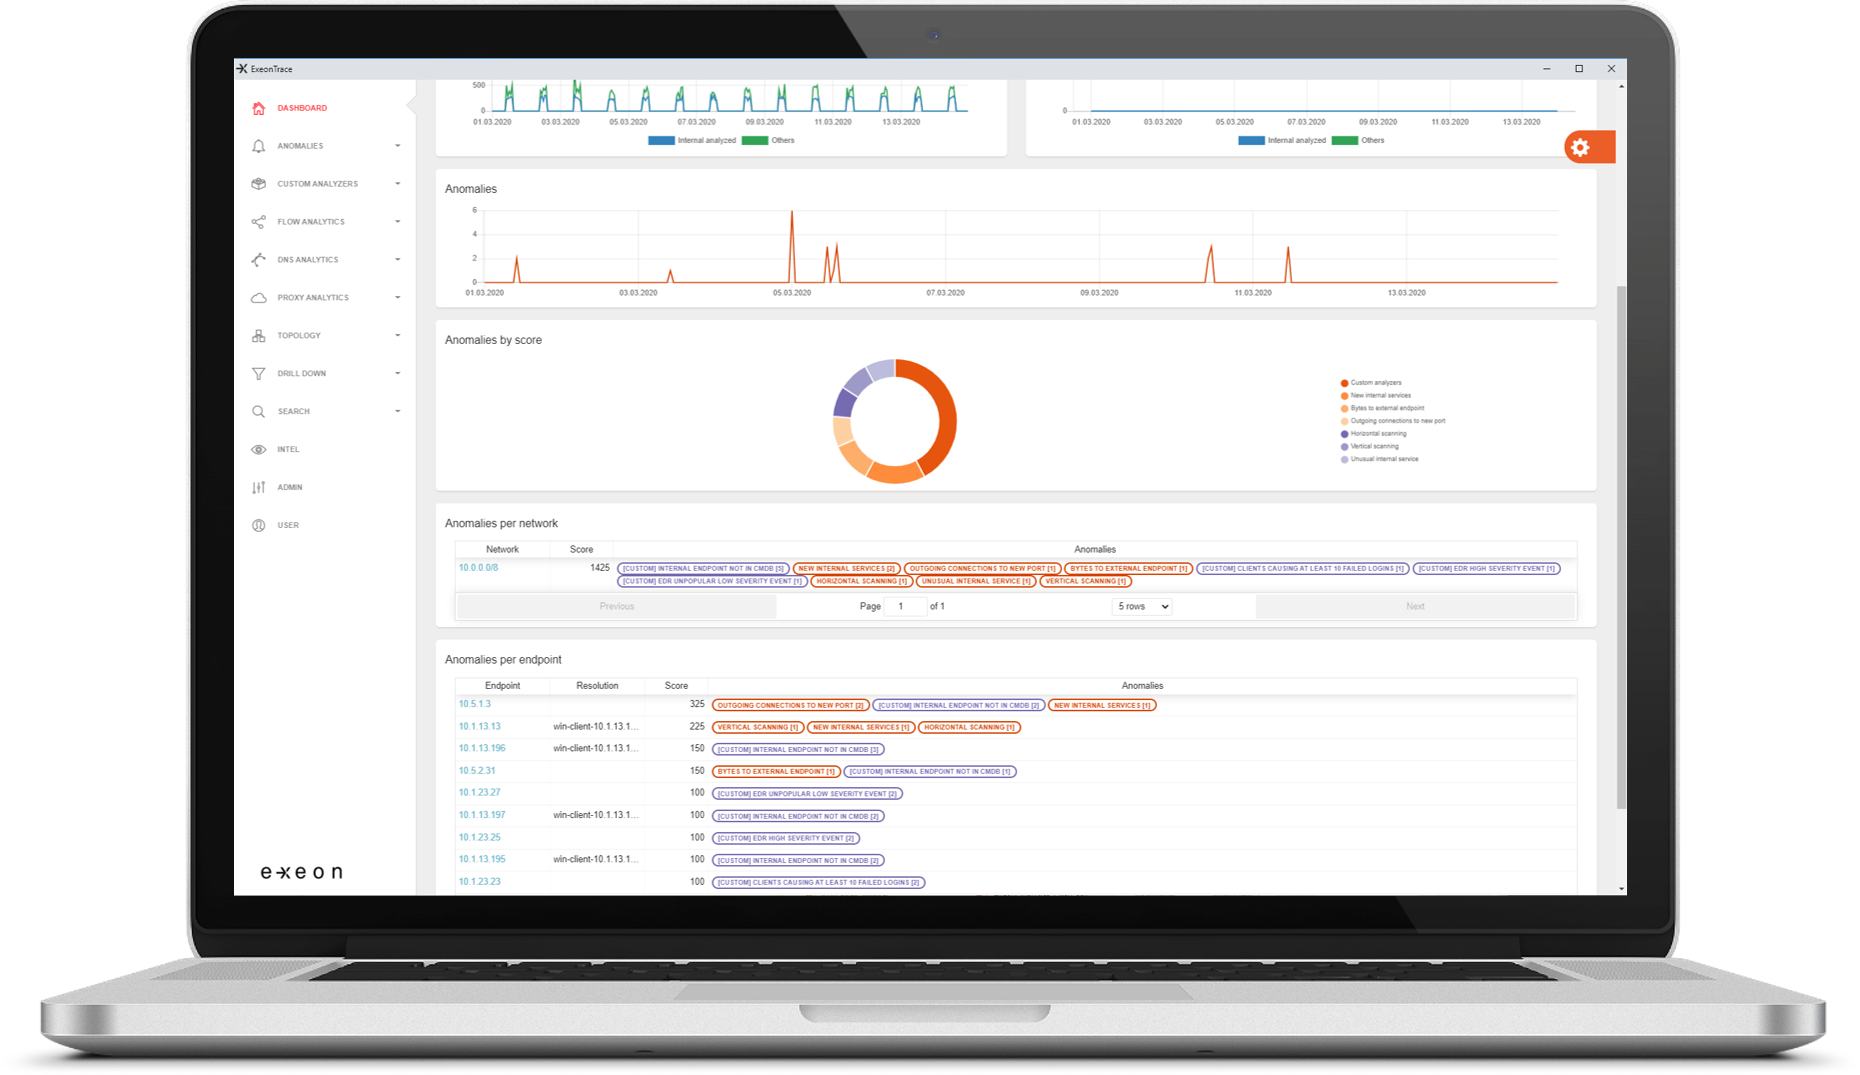
Task: Open endpoint 10.5.2.31 link
Action: (477, 771)
